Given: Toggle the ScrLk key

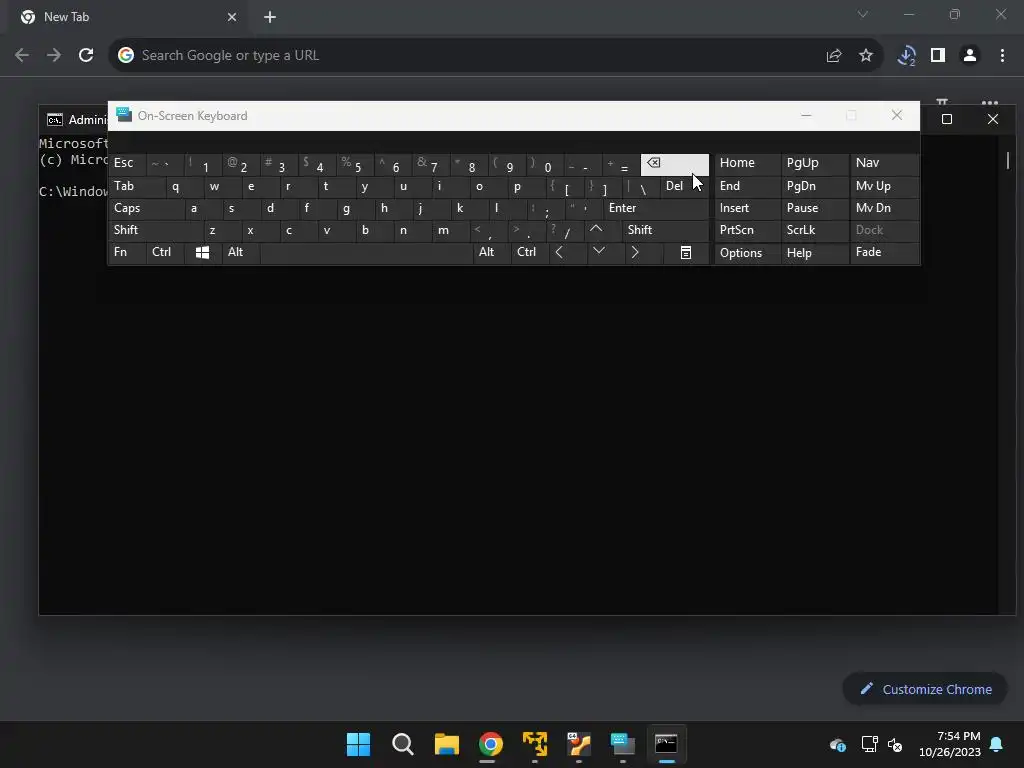Looking at the screenshot, I should [814, 230].
